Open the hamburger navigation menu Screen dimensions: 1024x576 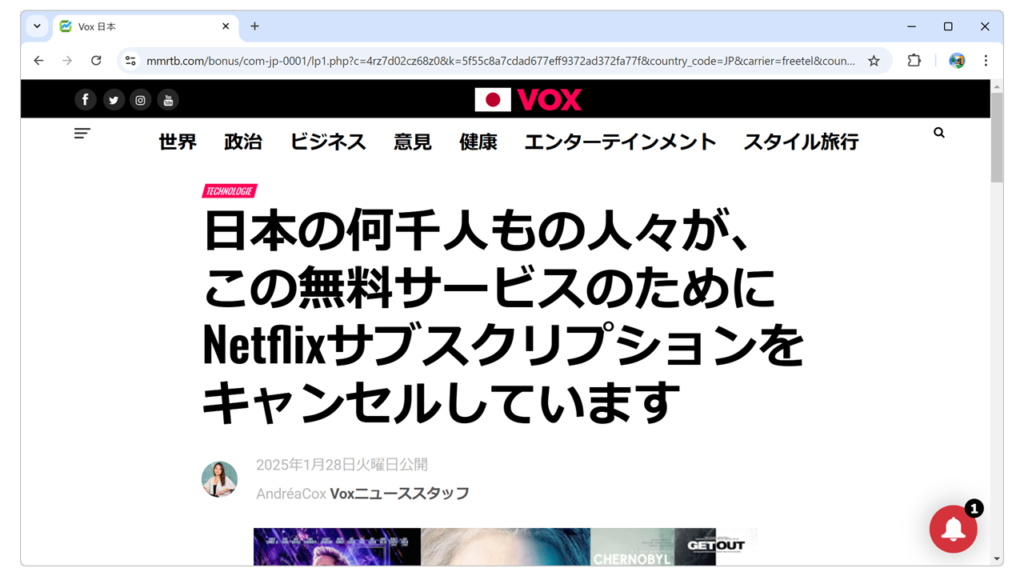pyautogui.click(x=82, y=133)
